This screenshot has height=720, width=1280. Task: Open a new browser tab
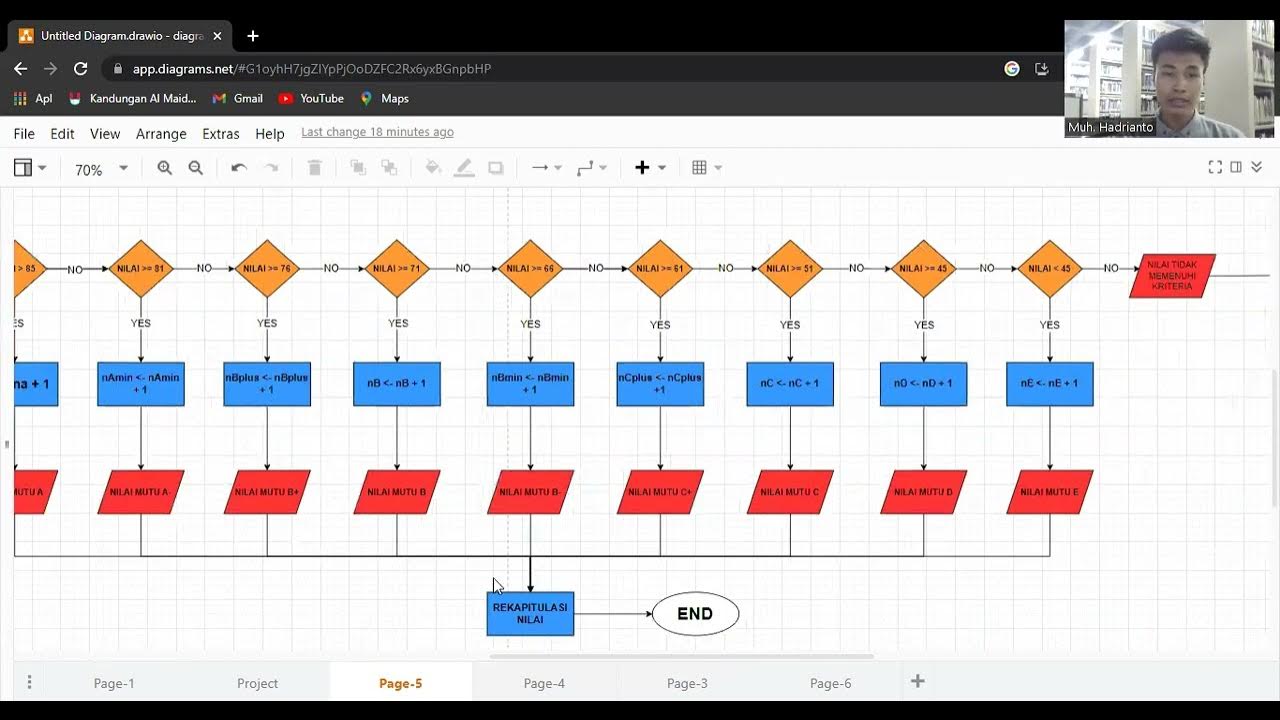tap(253, 36)
